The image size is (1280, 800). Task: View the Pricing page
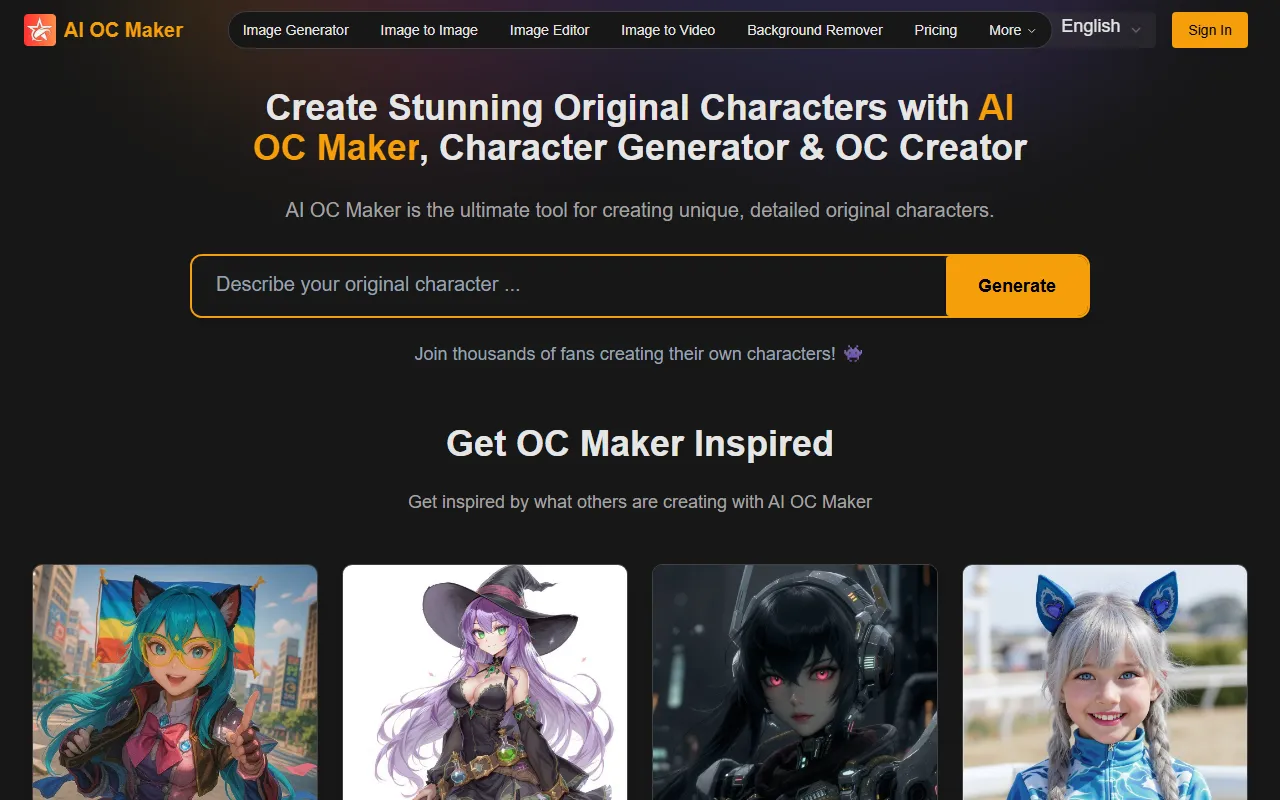pyautogui.click(x=935, y=30)
